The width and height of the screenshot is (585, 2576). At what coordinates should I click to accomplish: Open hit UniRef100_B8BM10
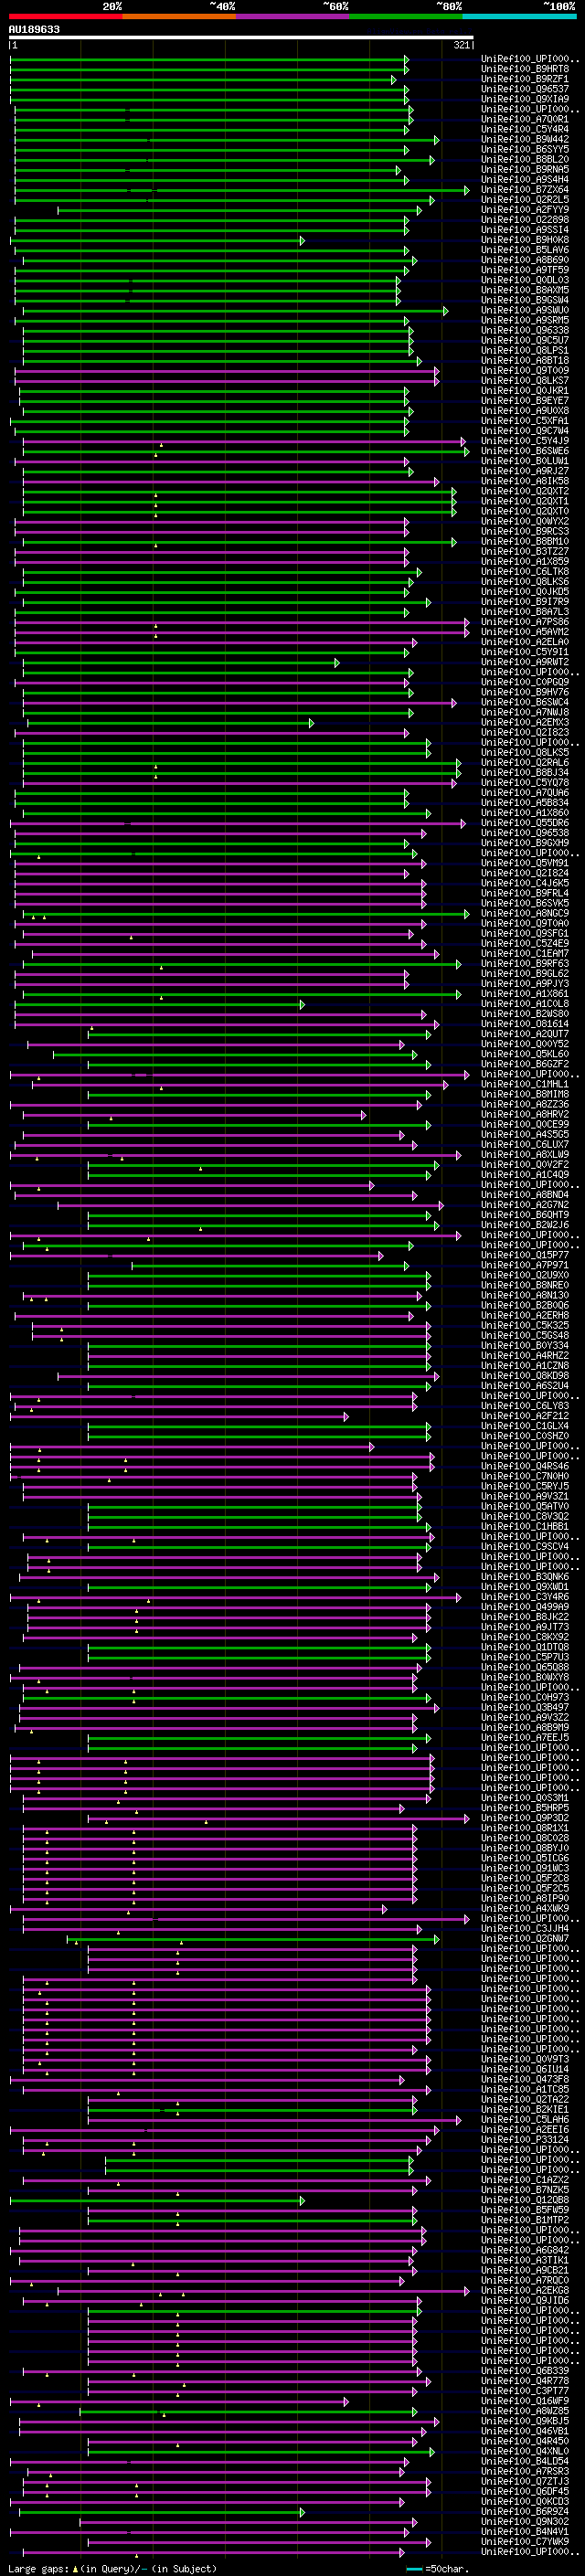(525, 541)
